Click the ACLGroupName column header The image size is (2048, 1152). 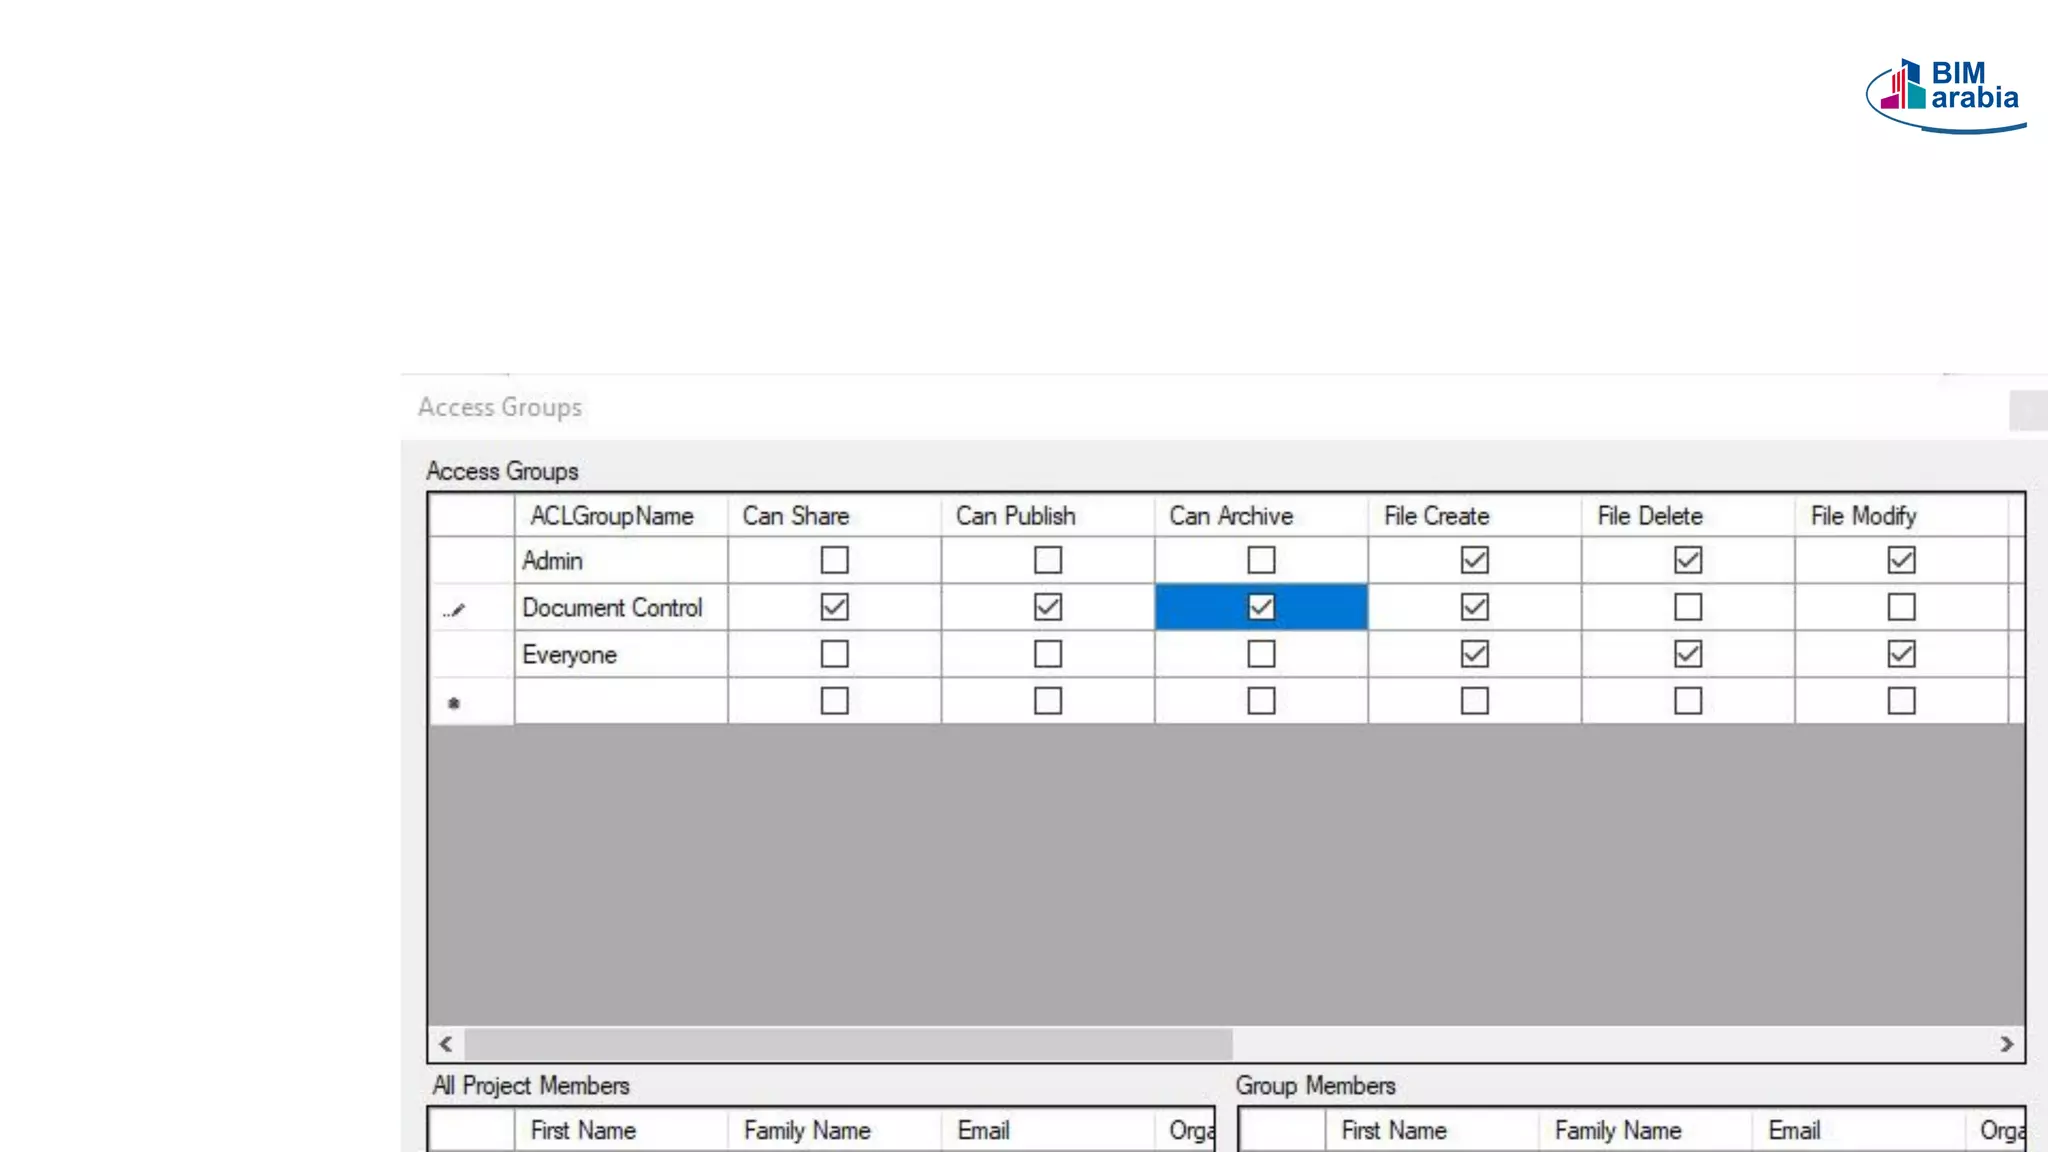(x=612, y=516)
